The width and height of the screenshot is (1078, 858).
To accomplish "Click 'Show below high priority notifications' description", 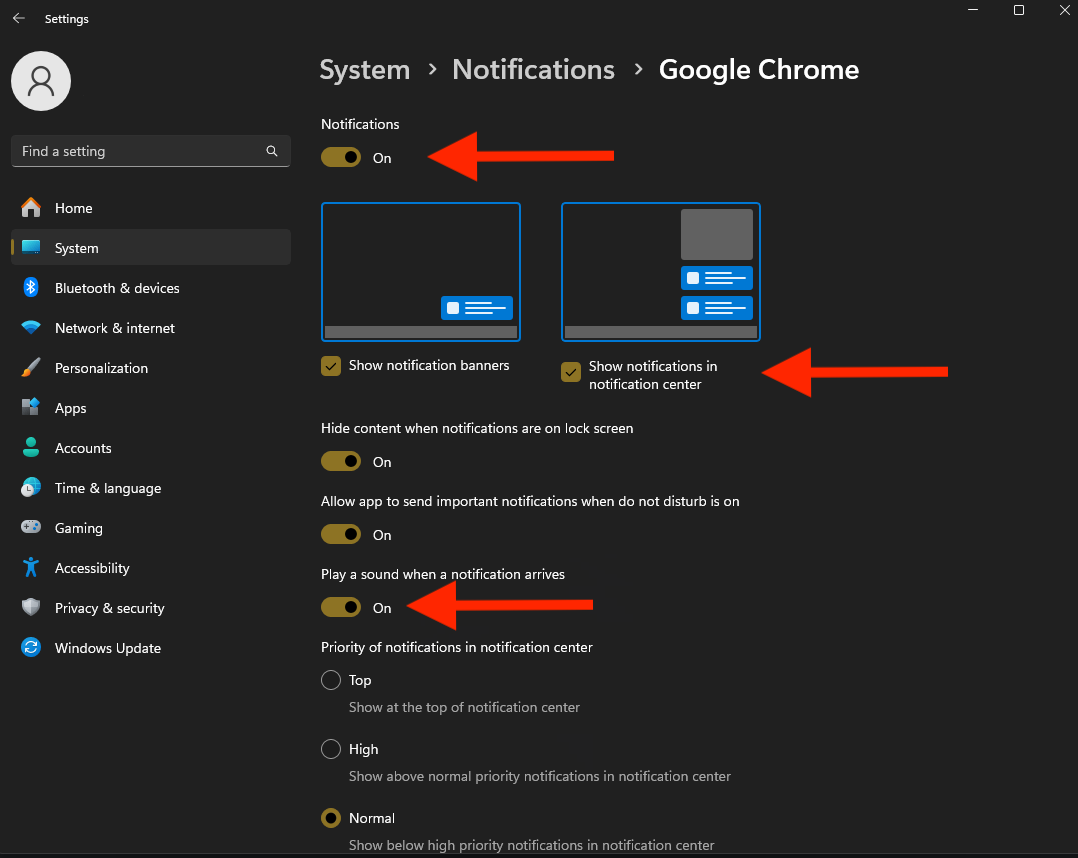I will click(x=531, y=845).
